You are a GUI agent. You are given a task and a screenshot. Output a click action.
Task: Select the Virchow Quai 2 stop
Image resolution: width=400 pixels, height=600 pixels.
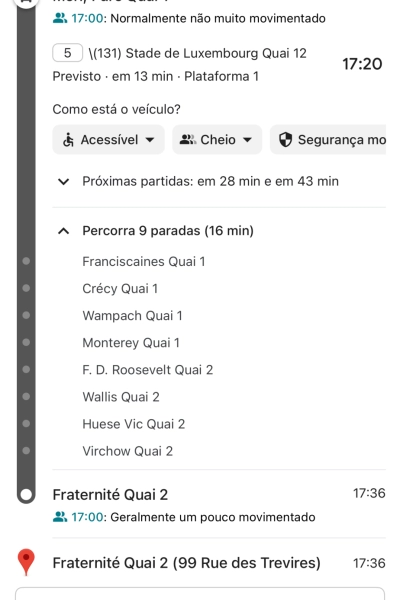tap(127, 451)
